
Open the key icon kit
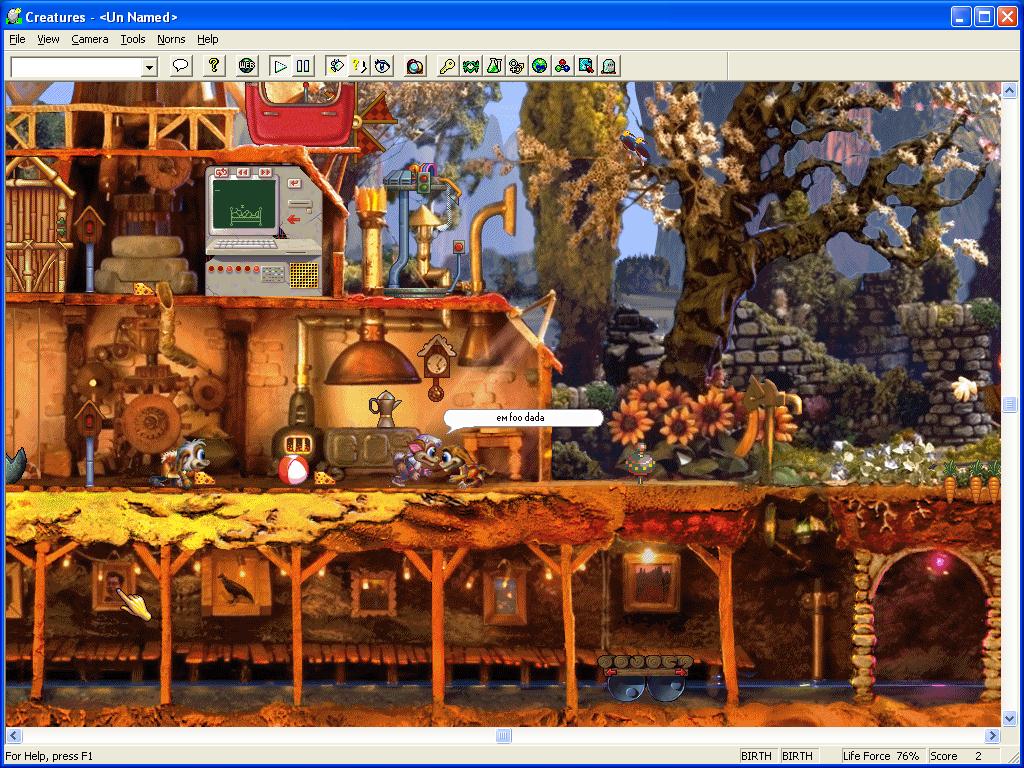[x=448, y=66]
